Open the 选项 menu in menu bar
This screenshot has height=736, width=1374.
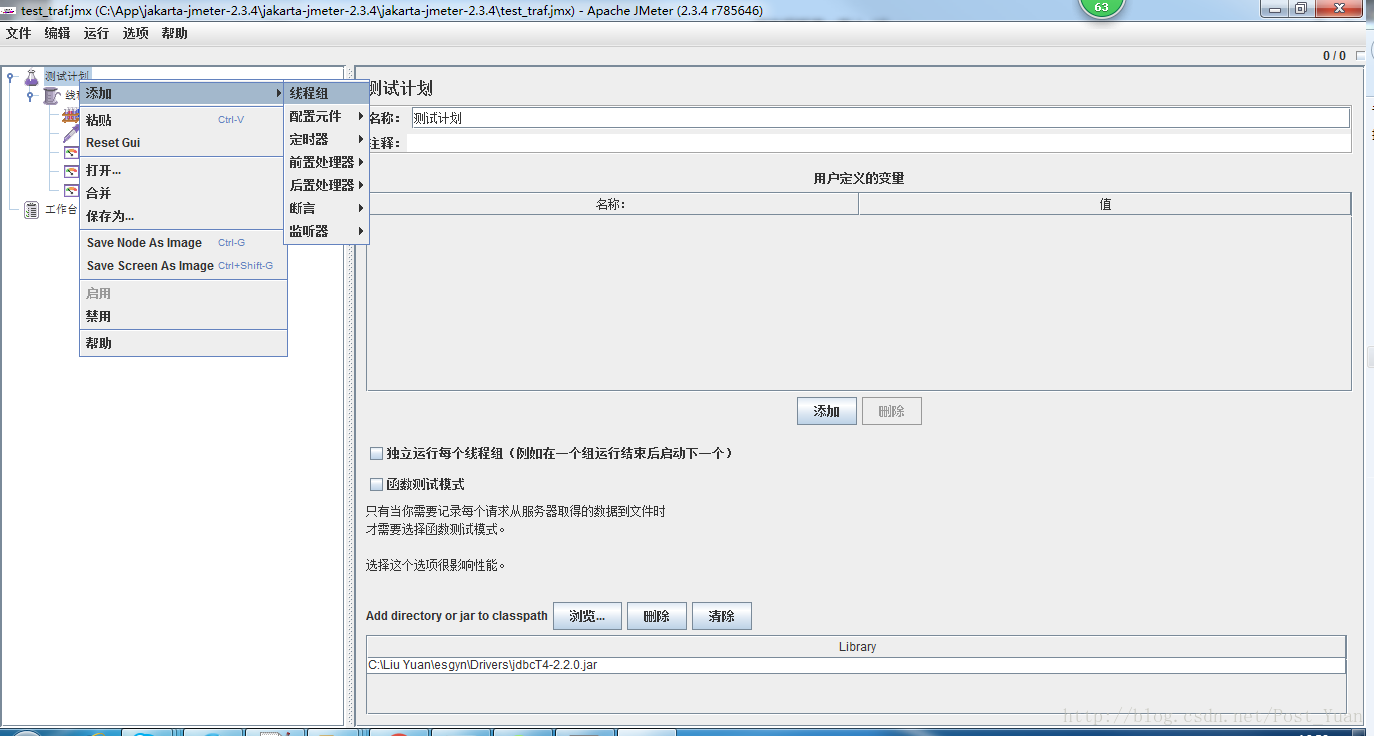click(136, 33)
